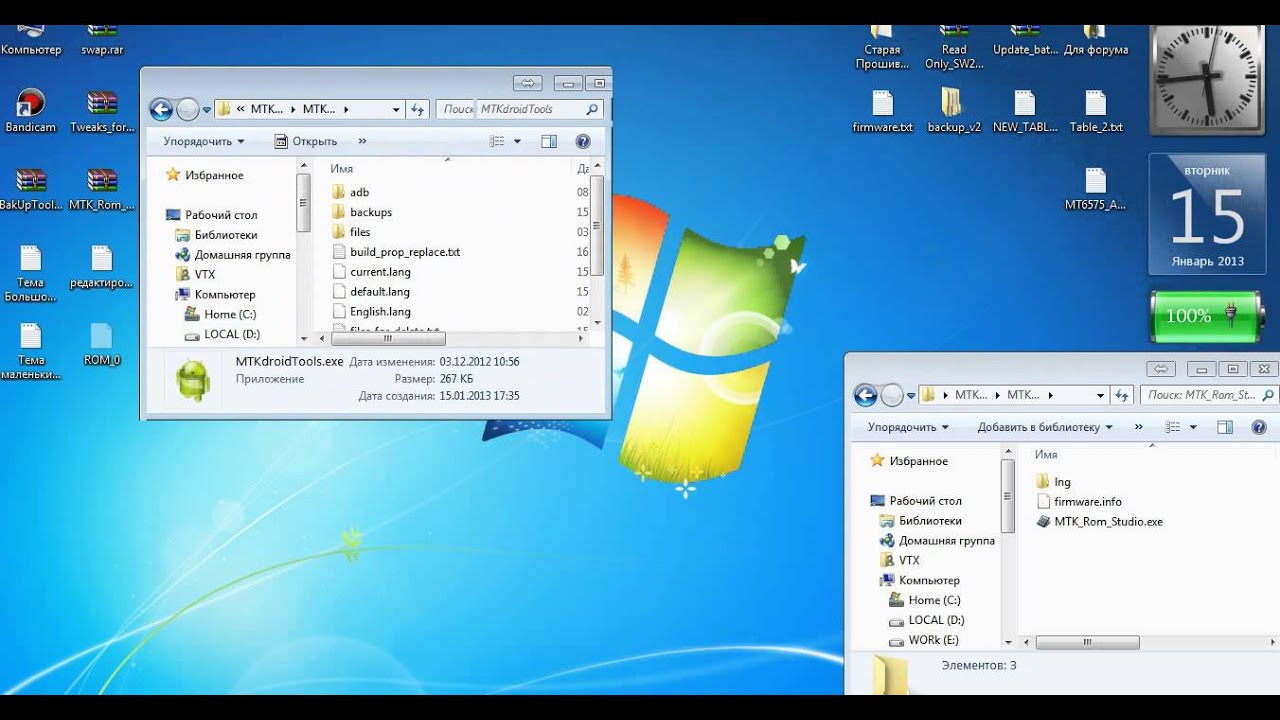
Task: Select default.lang file
Action: [x=370, y=292]
